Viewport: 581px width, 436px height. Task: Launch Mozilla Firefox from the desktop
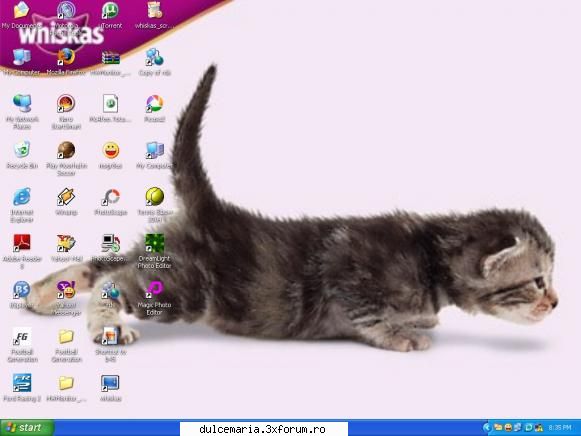pos(66,57)
